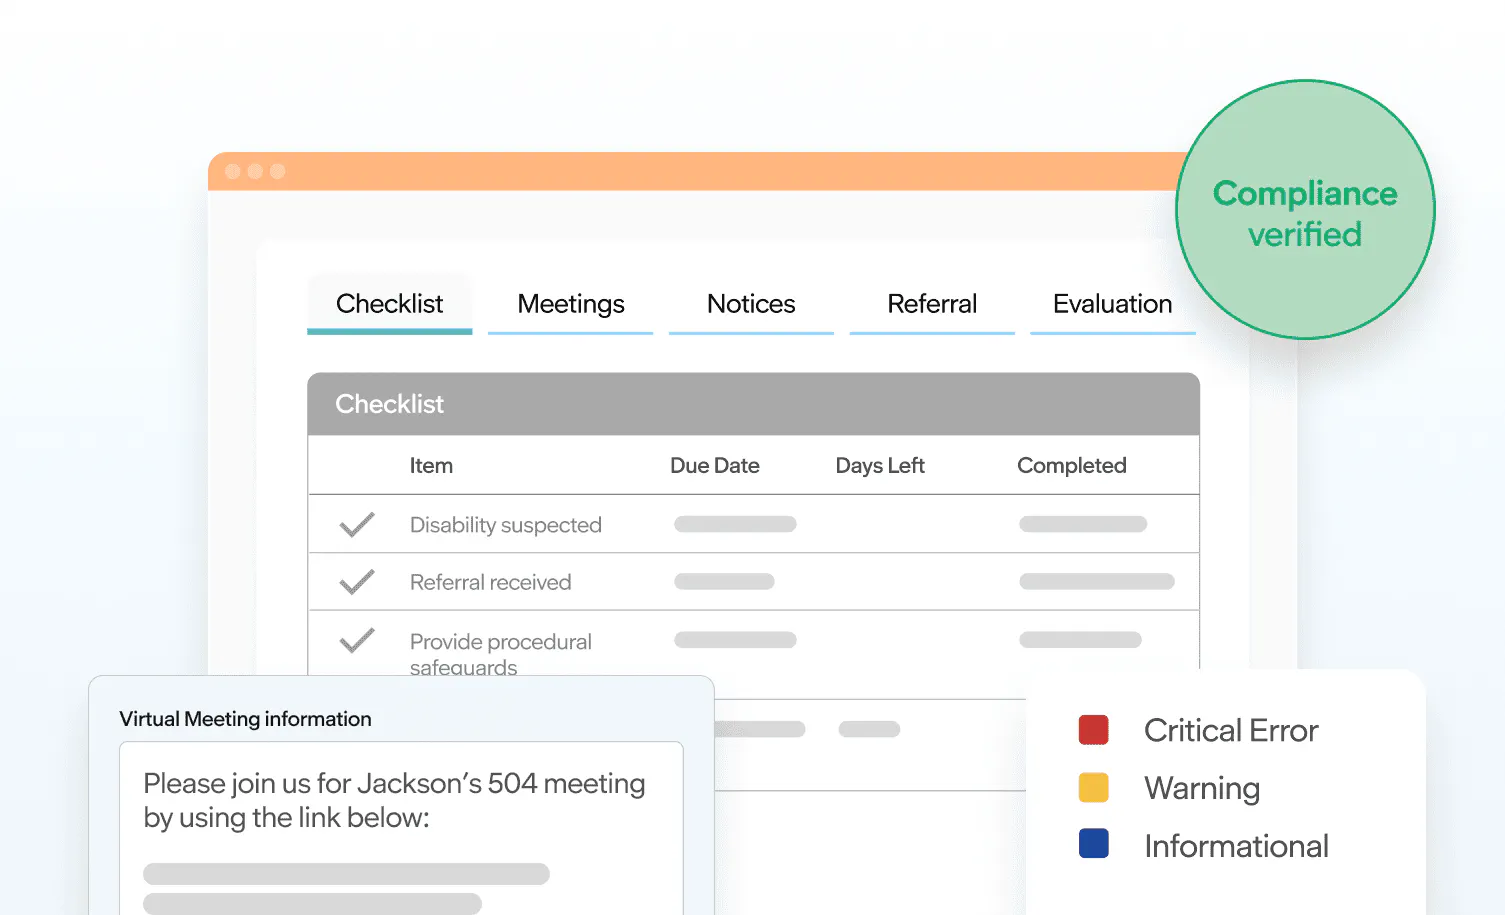Click the Disability suspected due date placeholder
Viewport: 1505px width, 915px height.
[735, 524]
